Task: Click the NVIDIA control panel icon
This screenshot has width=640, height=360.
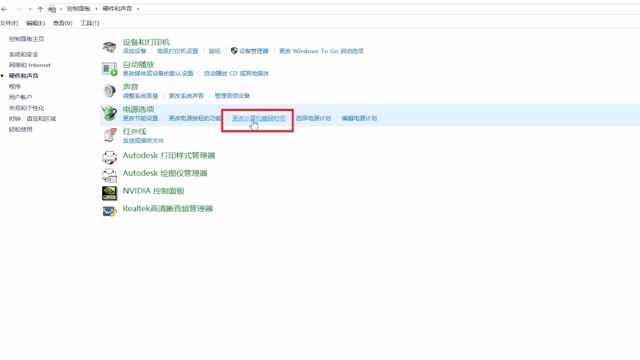Action: click(109, 193)
